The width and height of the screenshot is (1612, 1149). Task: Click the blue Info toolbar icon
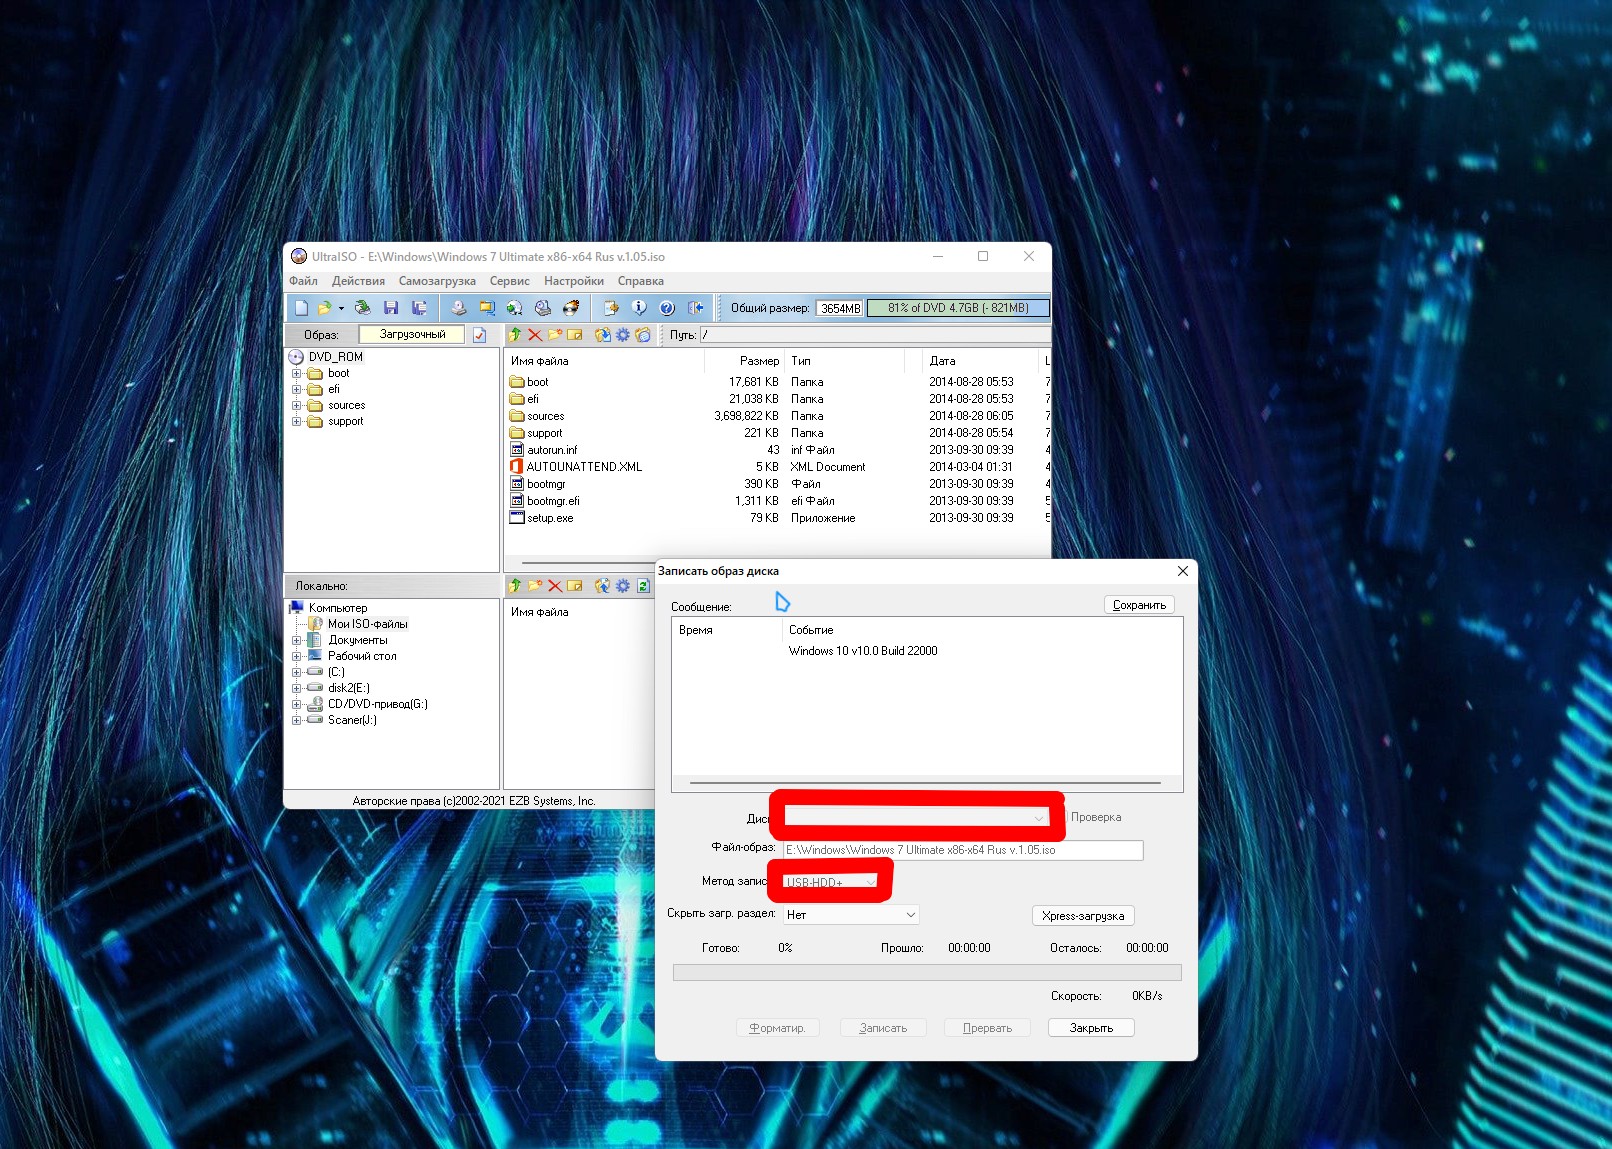click(x=639, y=308)
